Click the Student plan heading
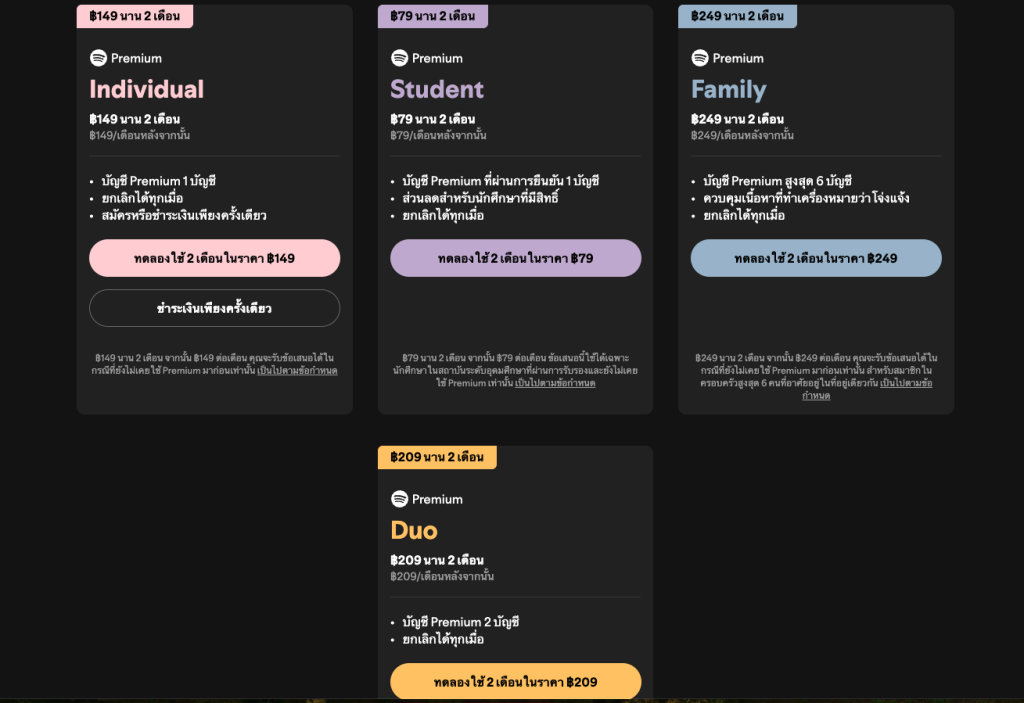The height and width of the screenshot is (703, 1024). tap(437, 90)
